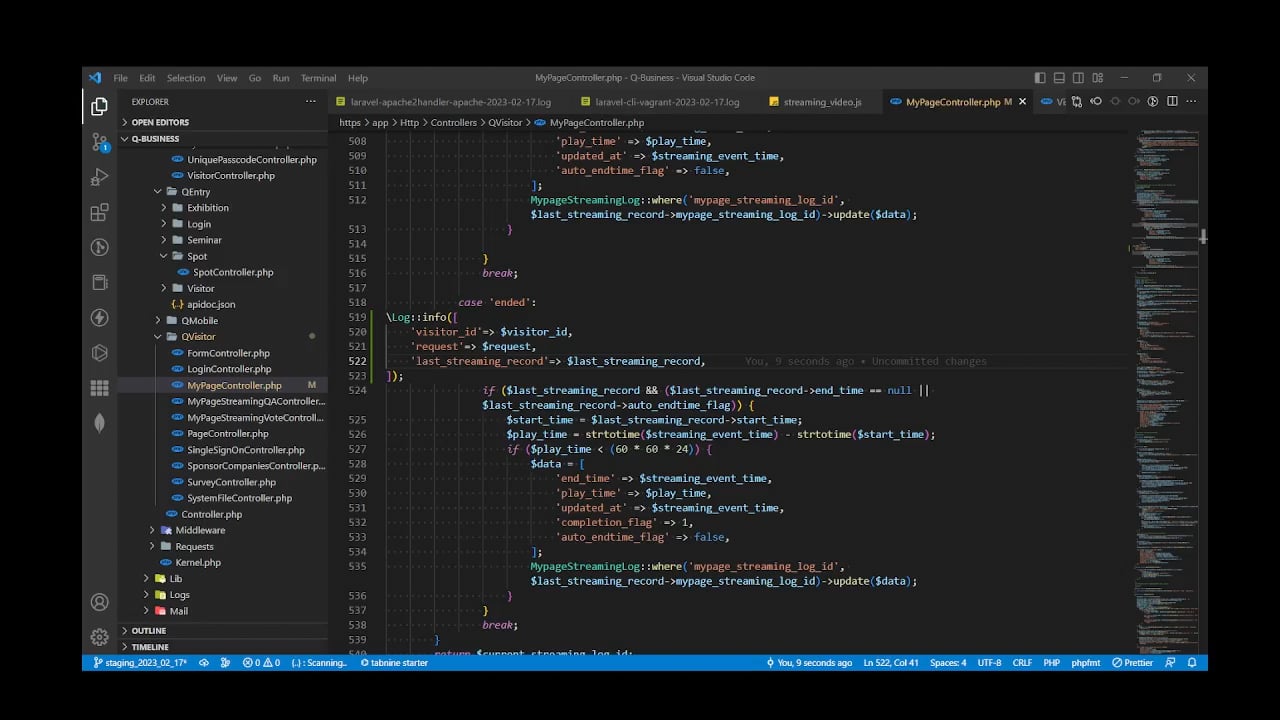Toggle the Secondary Side Bar layout button

tap(1078, 78)
